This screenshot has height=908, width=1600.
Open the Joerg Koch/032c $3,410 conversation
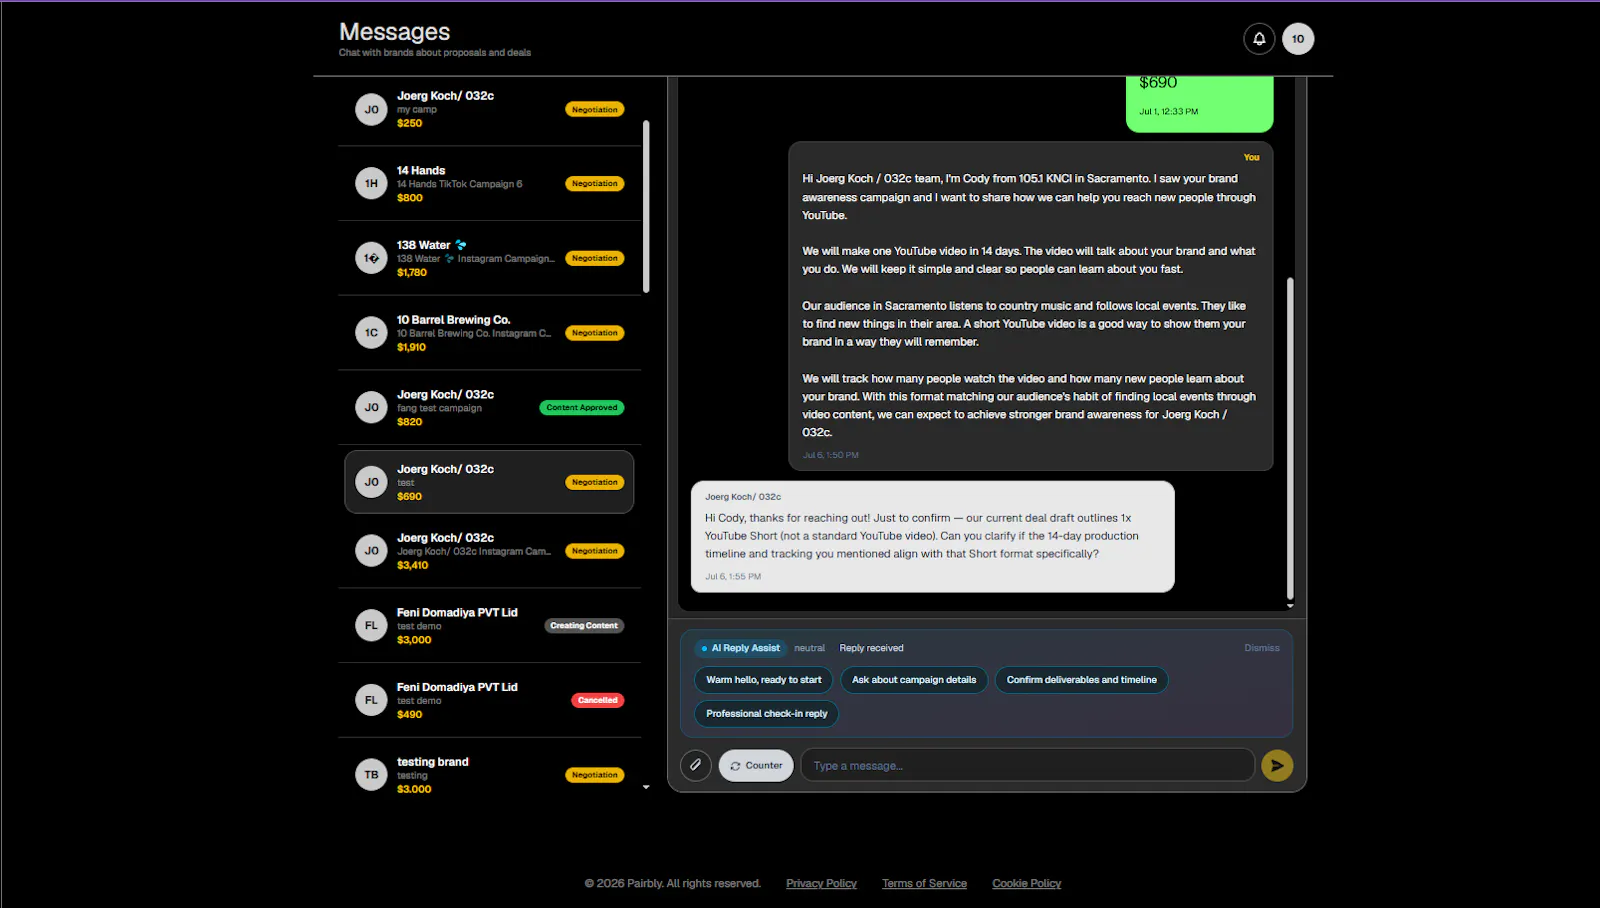(490, 551)
